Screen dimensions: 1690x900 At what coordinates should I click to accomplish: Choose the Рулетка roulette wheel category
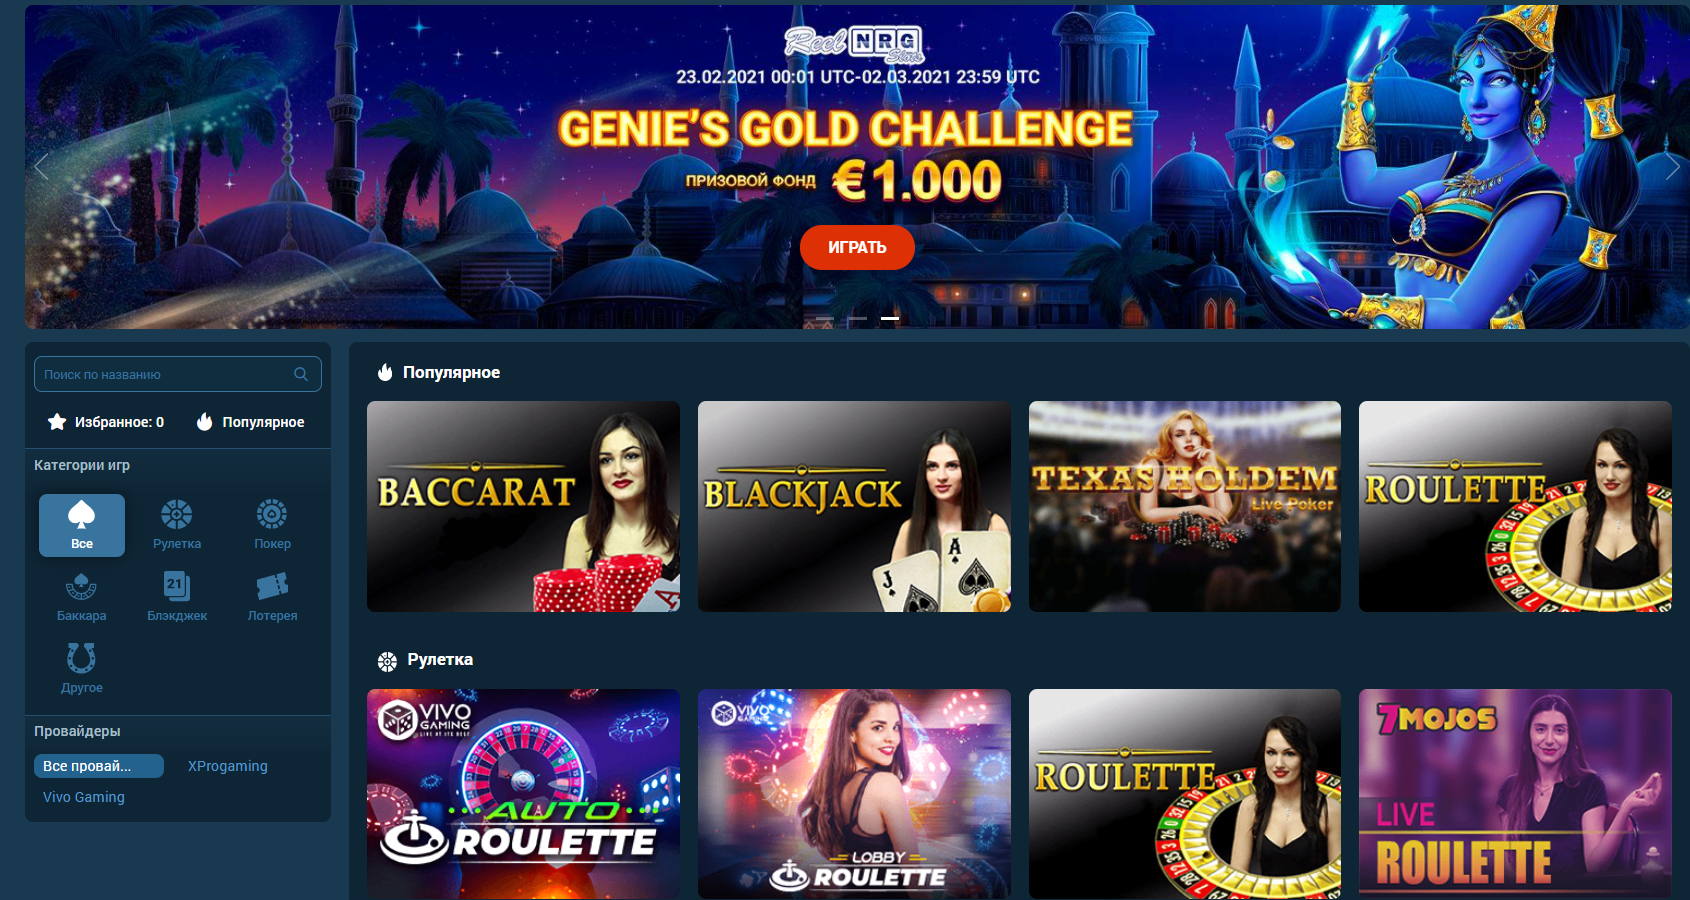(177, 525)
